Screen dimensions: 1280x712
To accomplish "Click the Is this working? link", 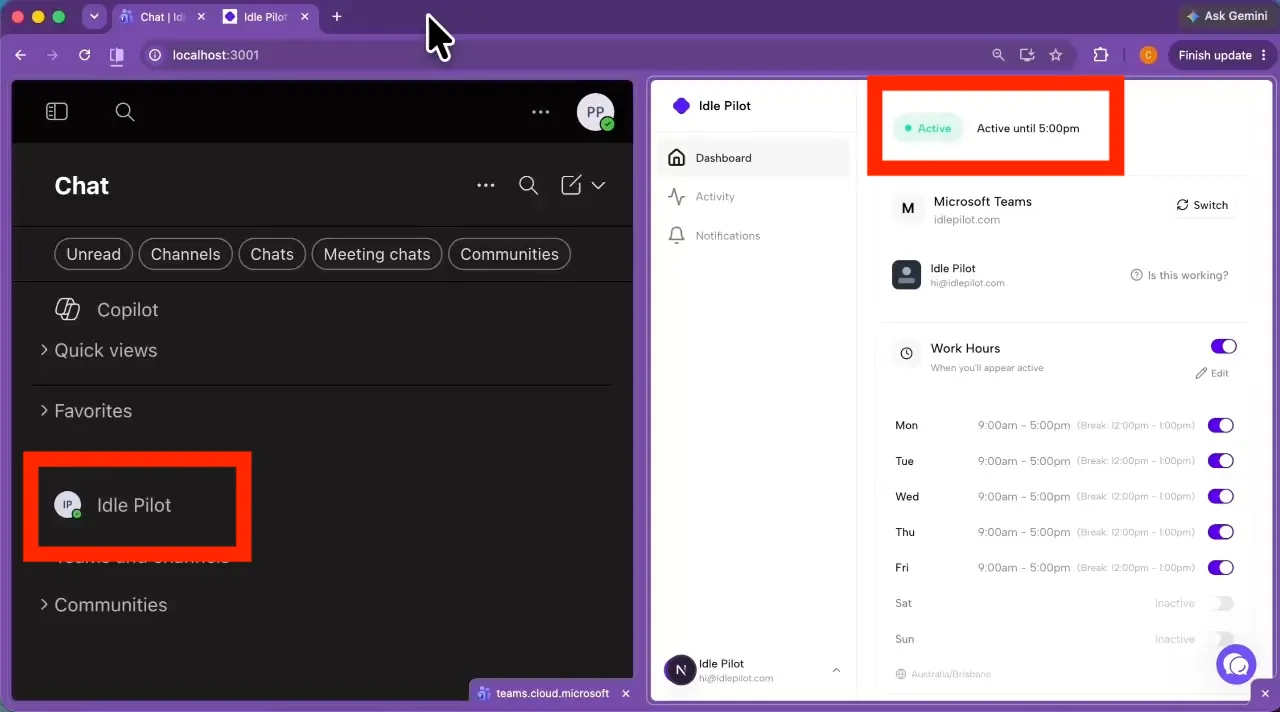I will point(1179,275).
